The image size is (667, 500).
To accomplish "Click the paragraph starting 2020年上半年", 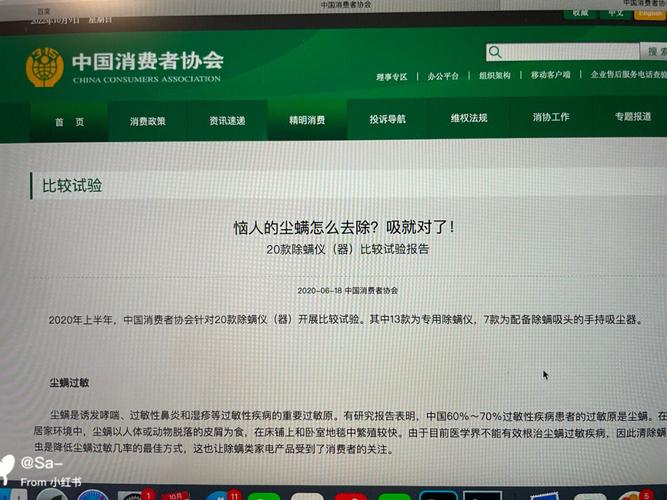I will click(346, 320).
